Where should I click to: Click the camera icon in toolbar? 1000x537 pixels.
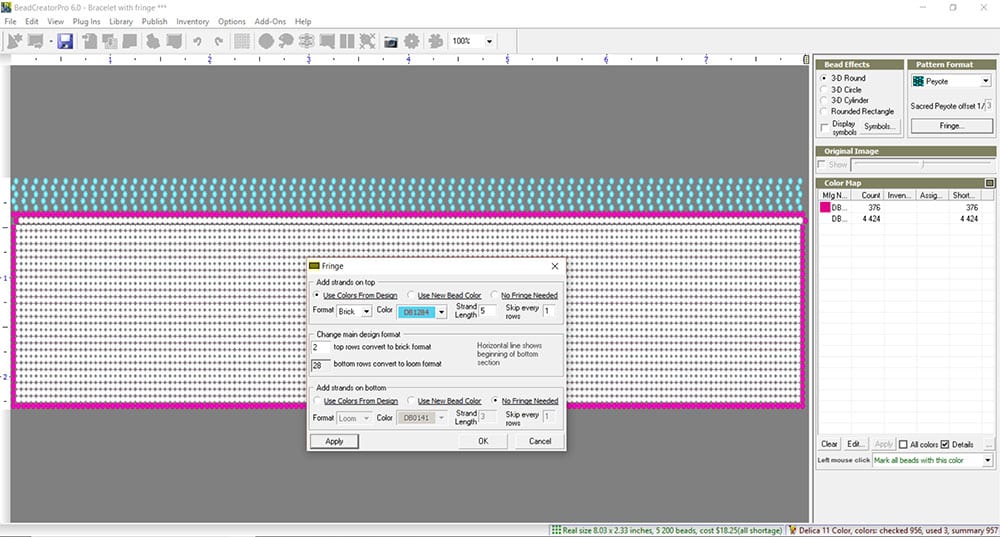(x=390, y=42)
